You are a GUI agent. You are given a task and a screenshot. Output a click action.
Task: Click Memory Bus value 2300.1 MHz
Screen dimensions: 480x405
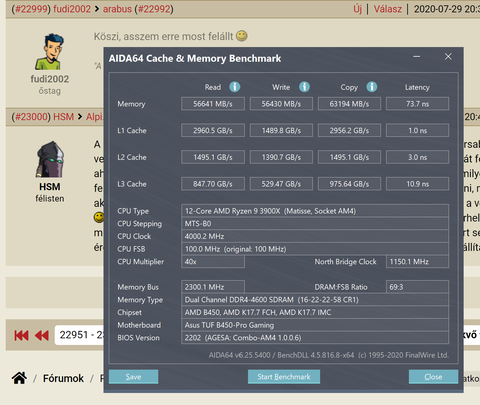[x=213, y=287]
